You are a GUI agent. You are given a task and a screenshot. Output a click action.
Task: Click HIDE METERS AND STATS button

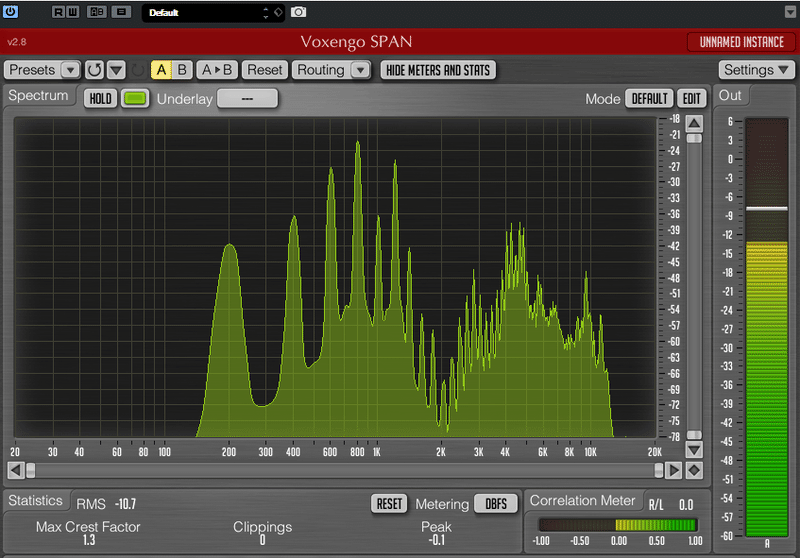pos(438,70)
